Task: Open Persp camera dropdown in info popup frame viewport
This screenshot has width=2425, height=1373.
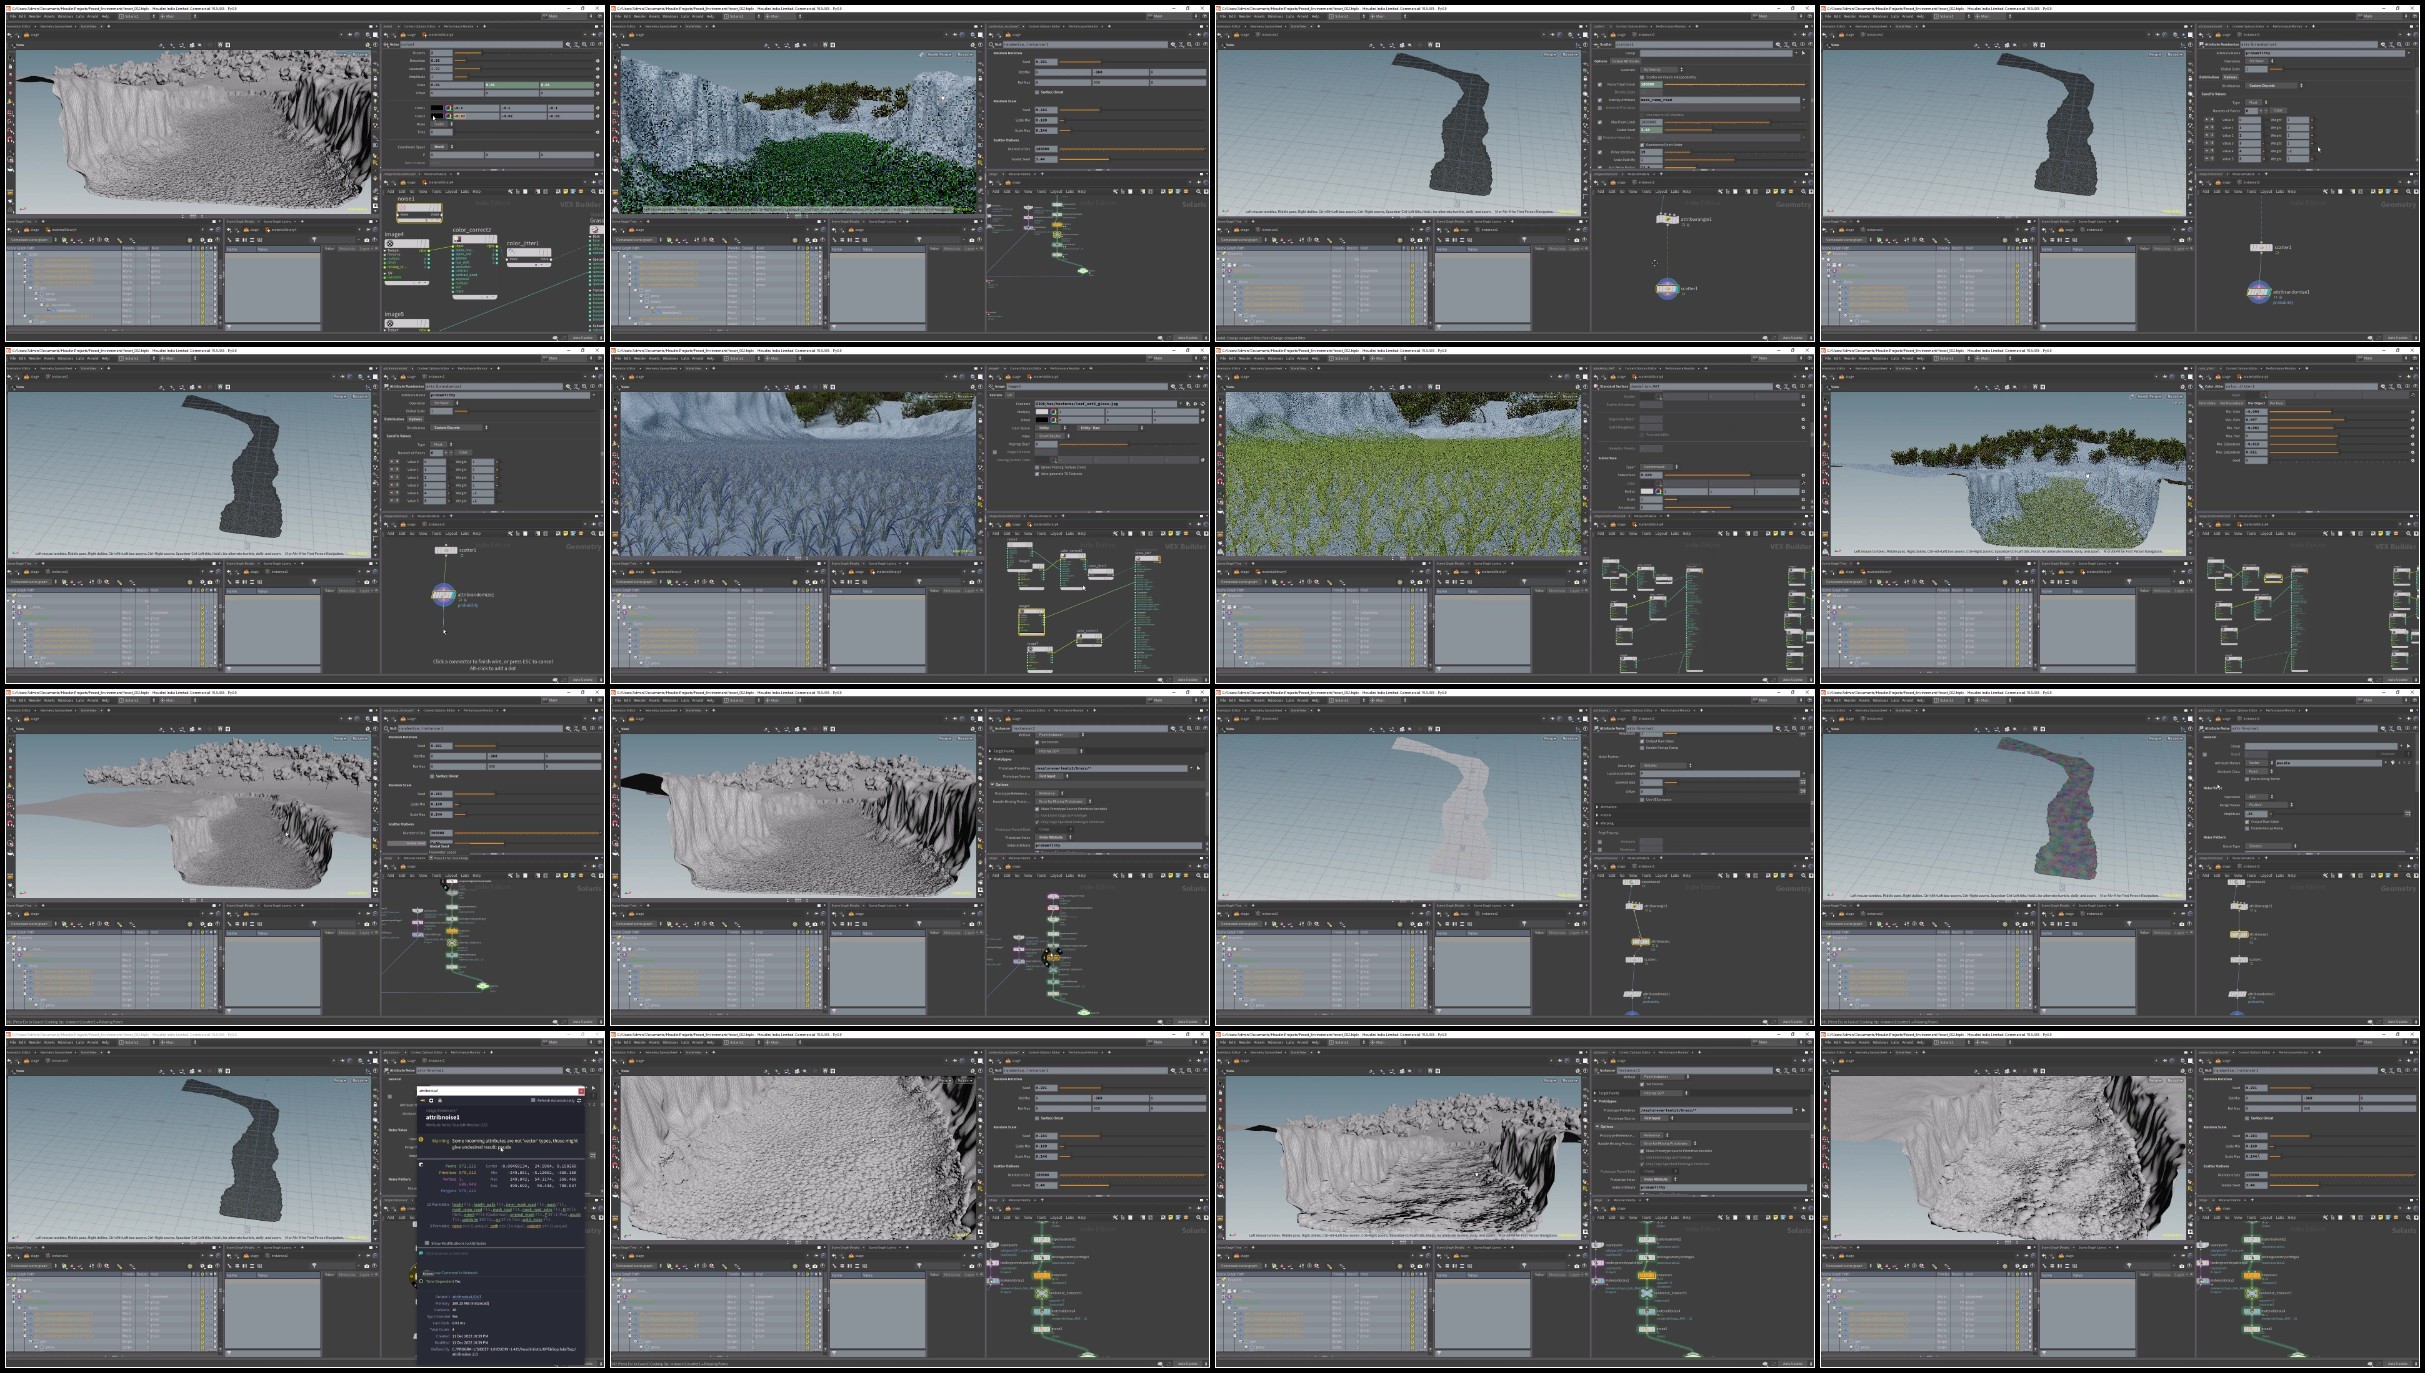Action: pyautogui.click(x=342, y=1081)
